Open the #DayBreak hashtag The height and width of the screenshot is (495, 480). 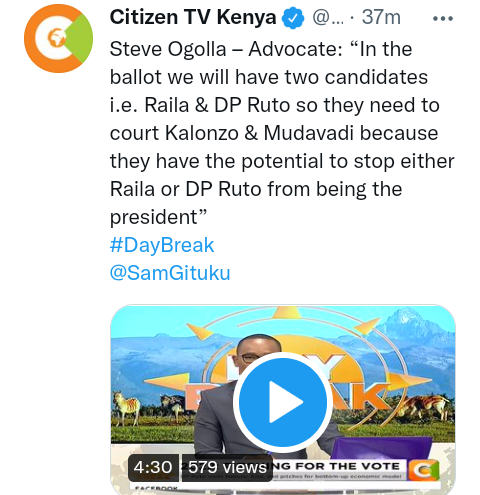pos(162,245)
